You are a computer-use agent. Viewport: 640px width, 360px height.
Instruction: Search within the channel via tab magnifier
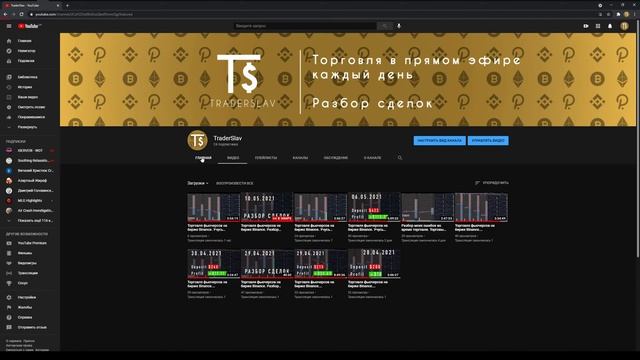point(400,158)
